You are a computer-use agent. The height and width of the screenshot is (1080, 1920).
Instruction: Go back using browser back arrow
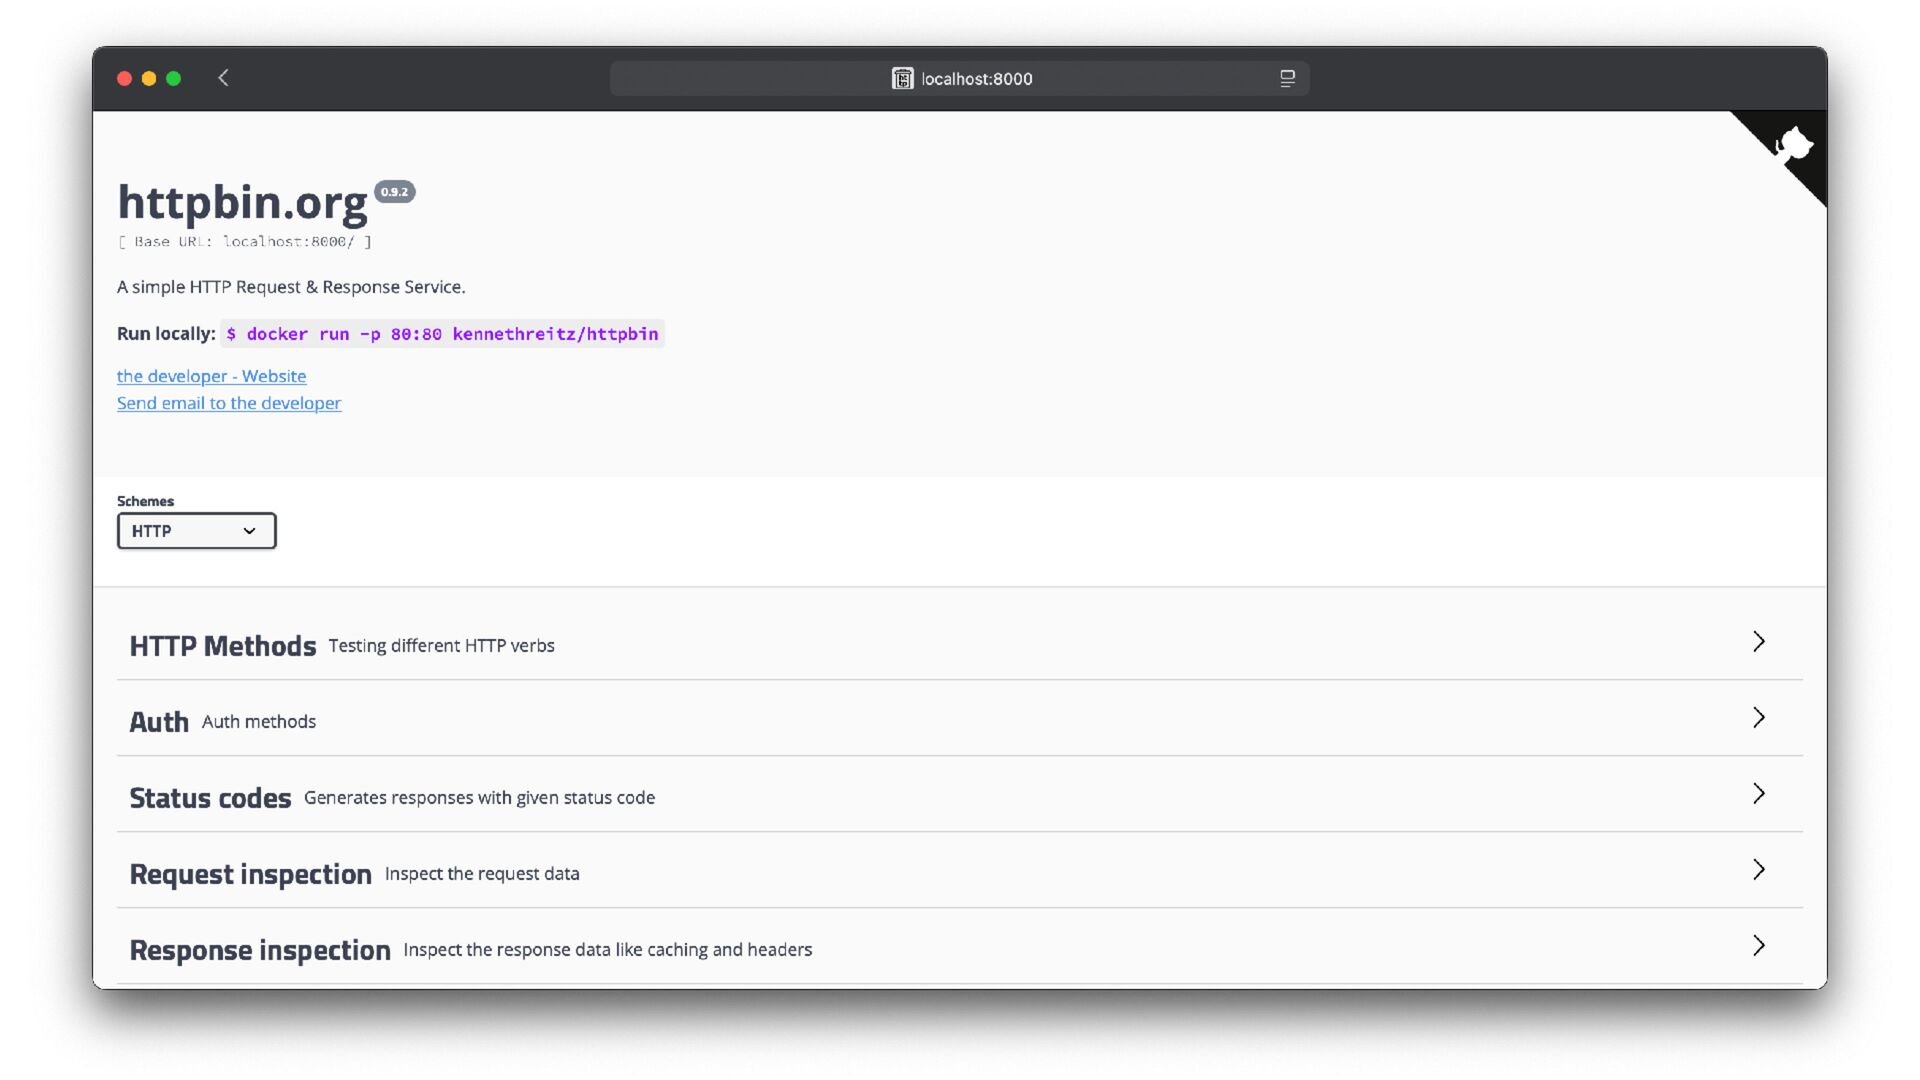tap(223, 78)
